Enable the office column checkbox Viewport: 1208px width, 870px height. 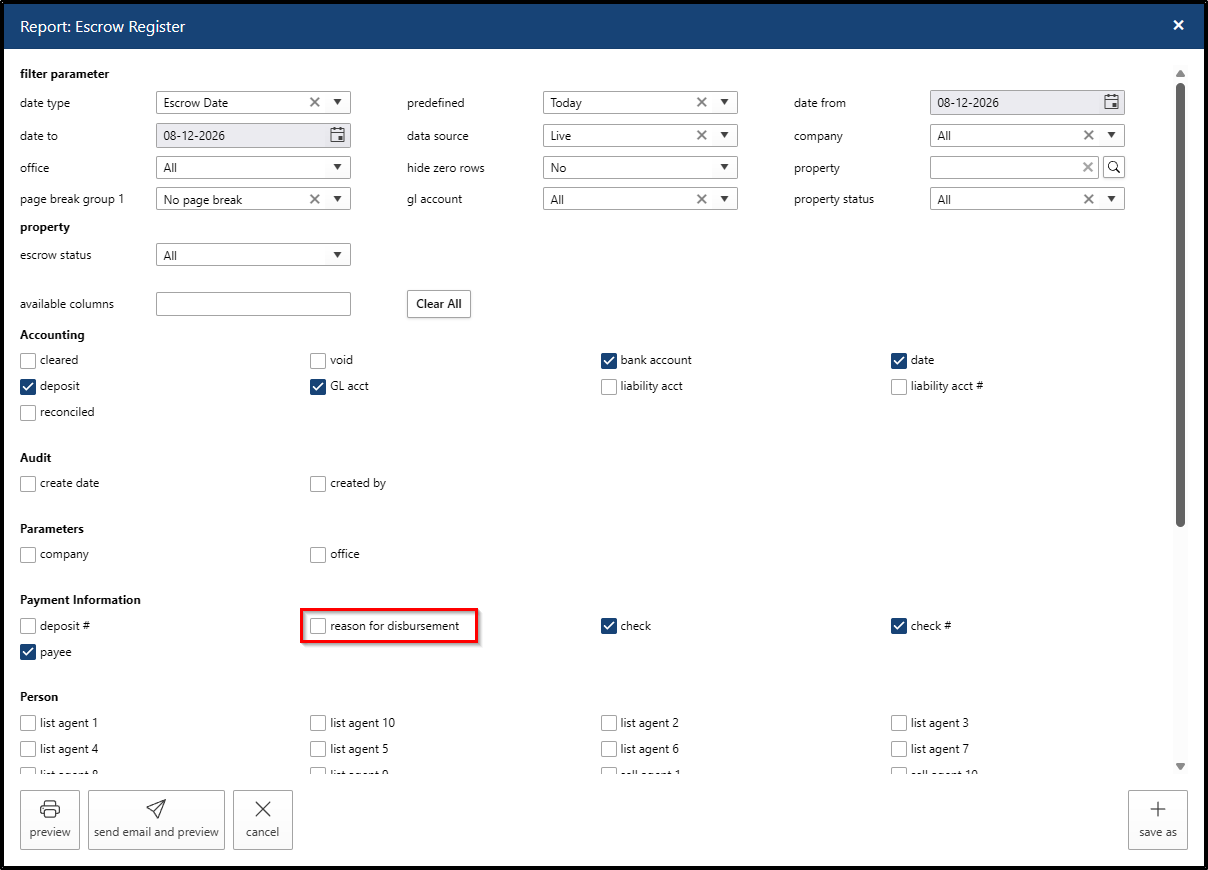point(318,555)
